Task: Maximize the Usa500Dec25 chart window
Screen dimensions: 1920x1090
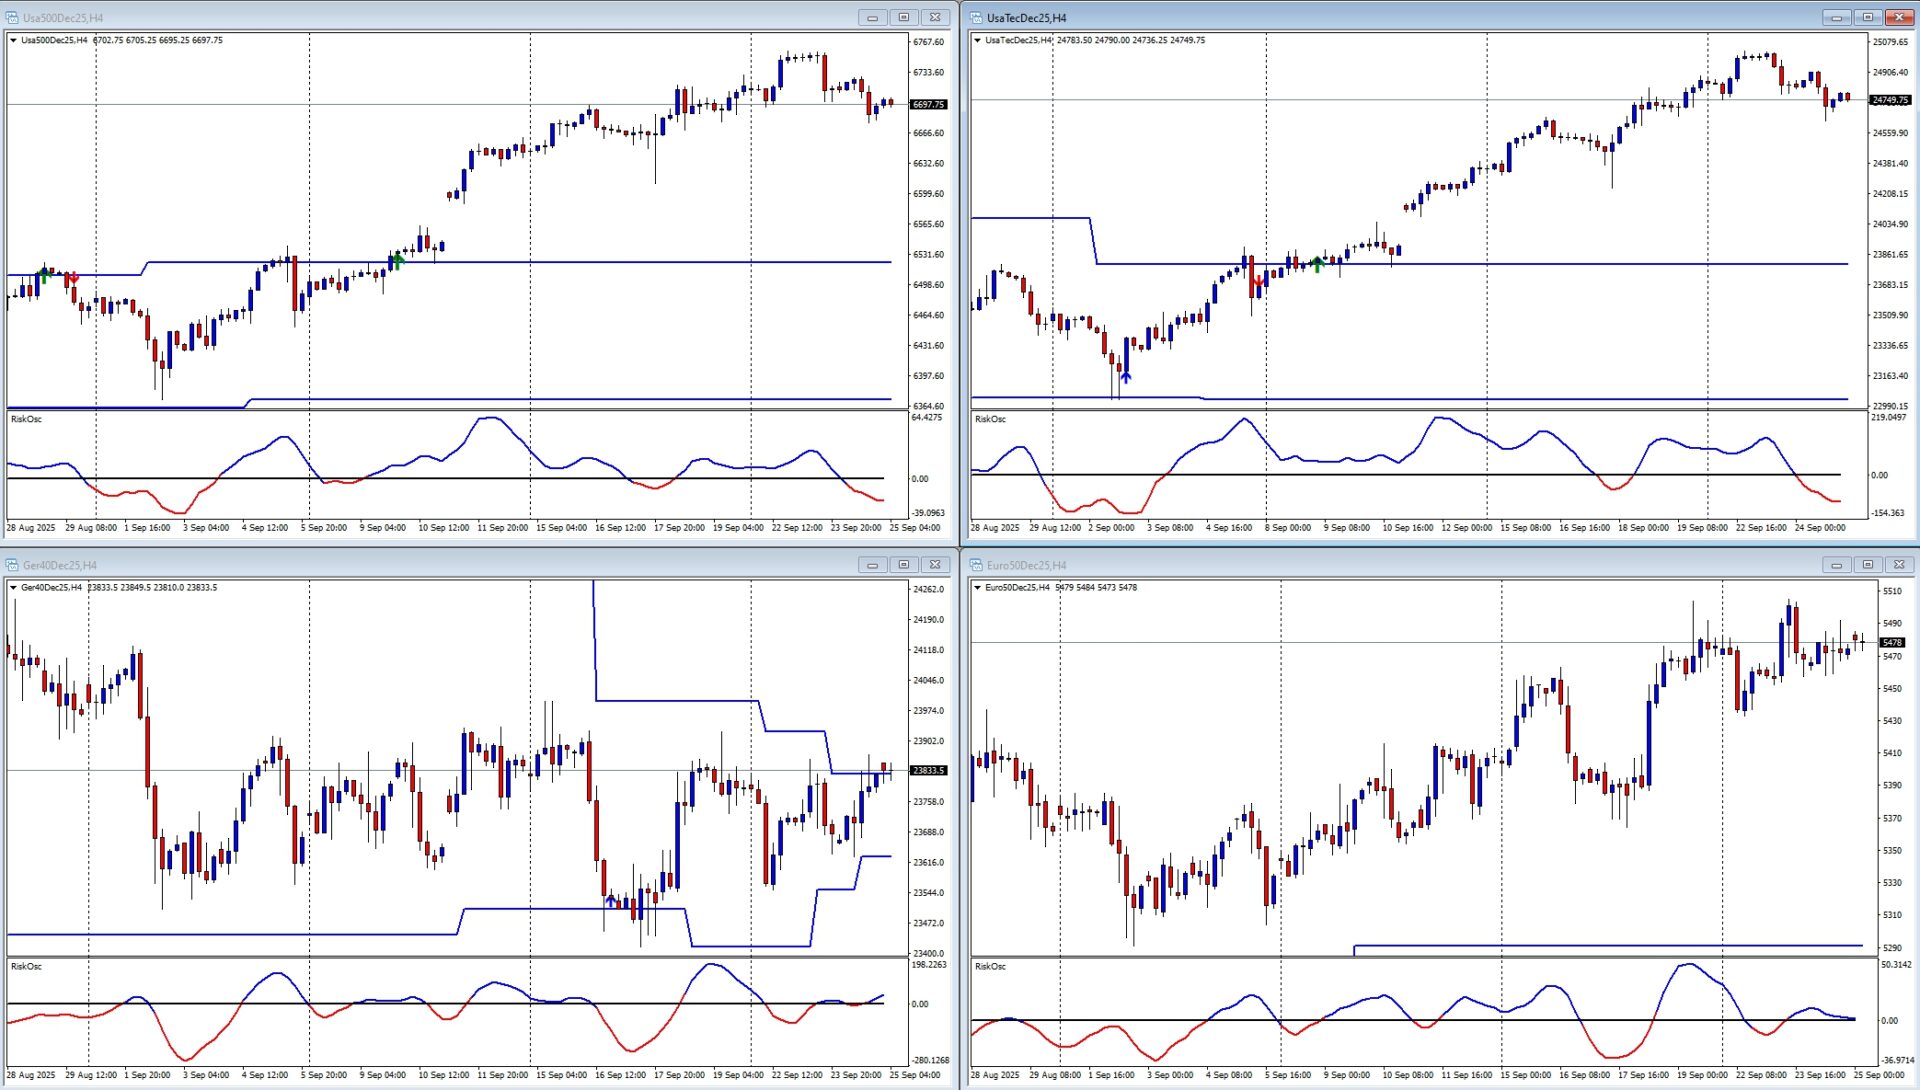Action: [x=903, y=18]
